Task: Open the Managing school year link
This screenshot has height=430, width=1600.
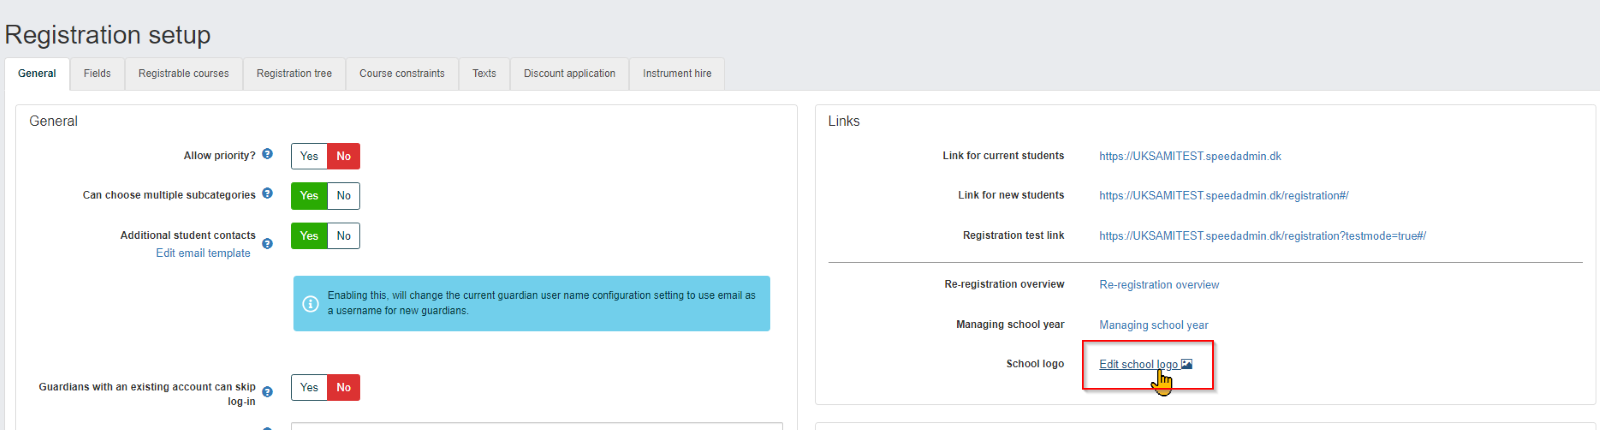Action: pyautogui.click(x=1154, y=325)
